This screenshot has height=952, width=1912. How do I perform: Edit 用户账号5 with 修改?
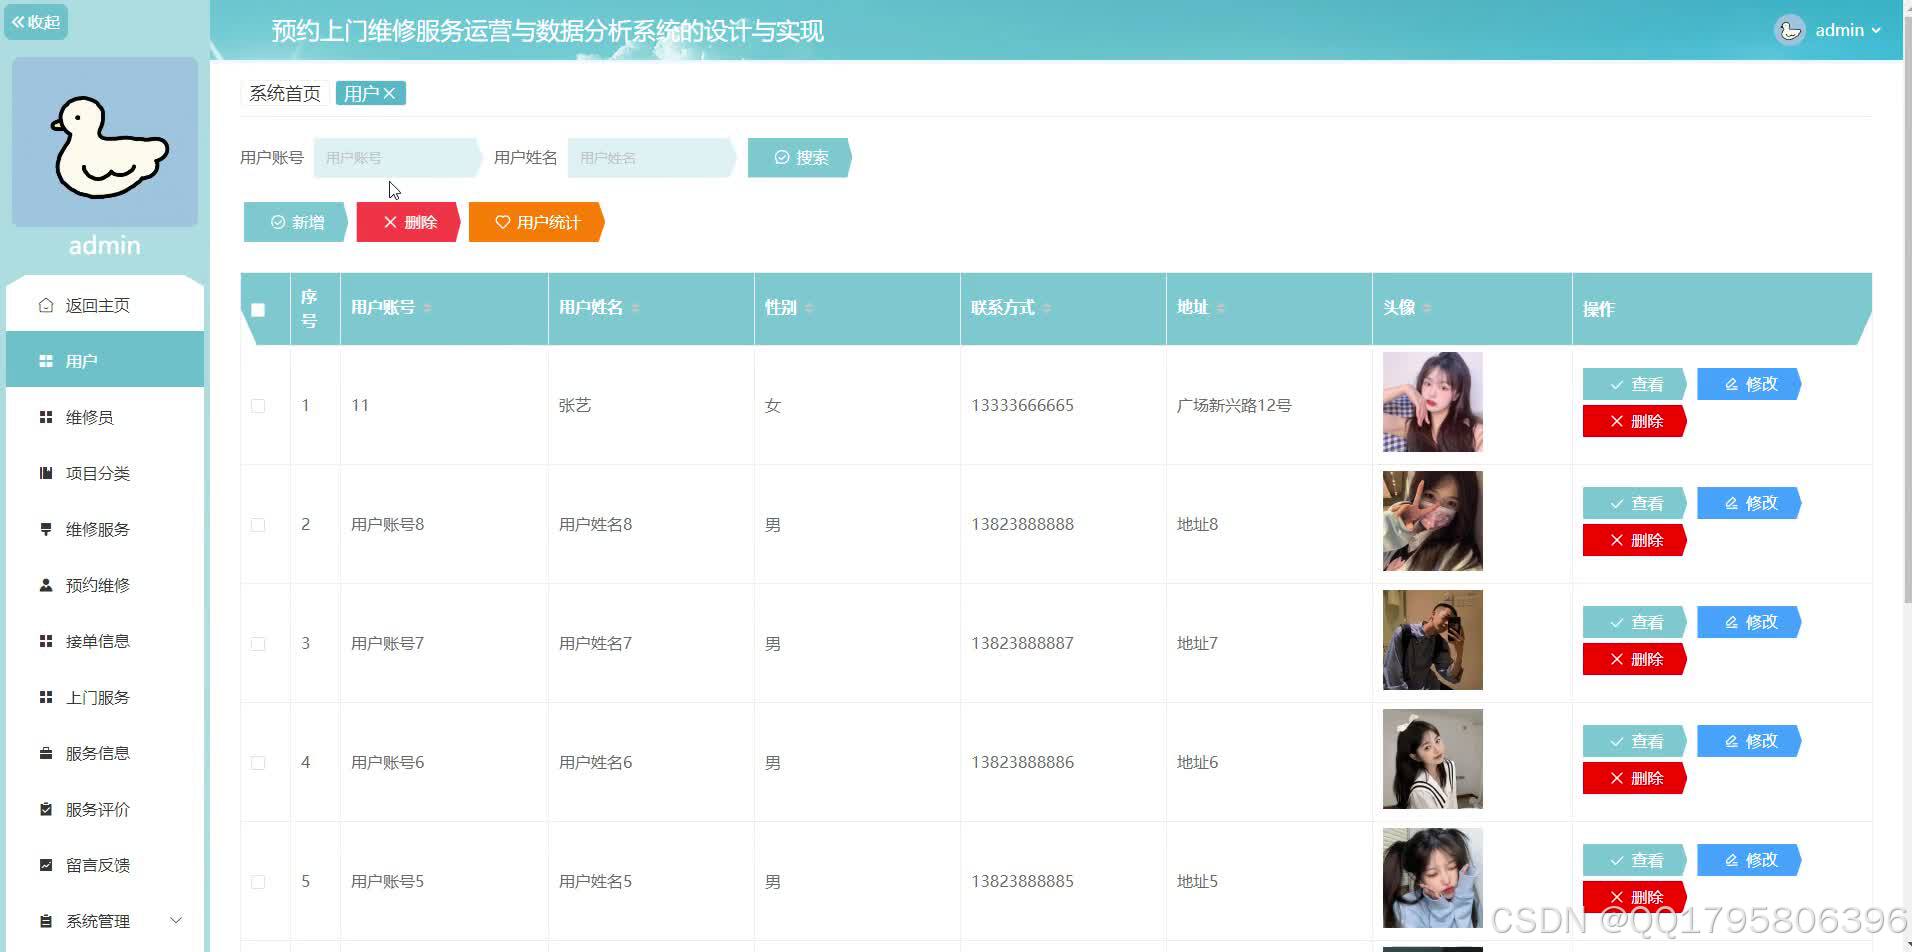click(x=1749, y=860)
